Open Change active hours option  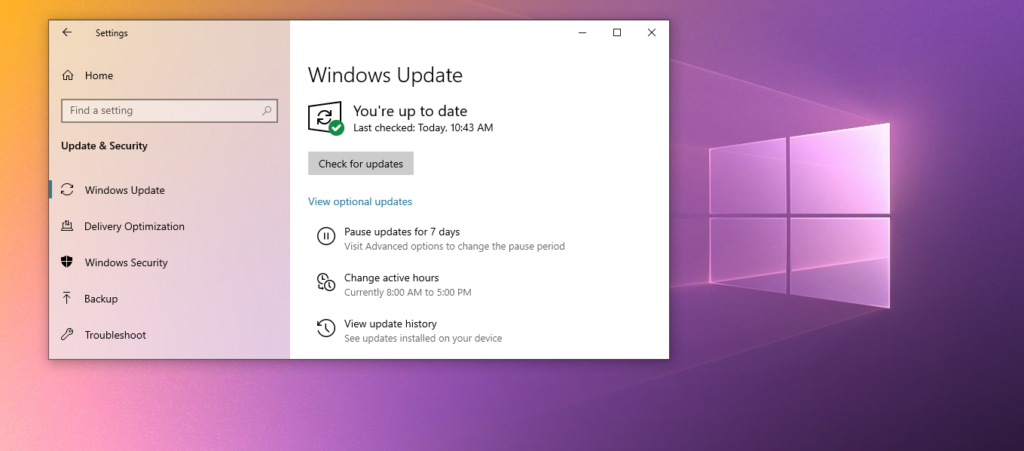coord(391,278)
